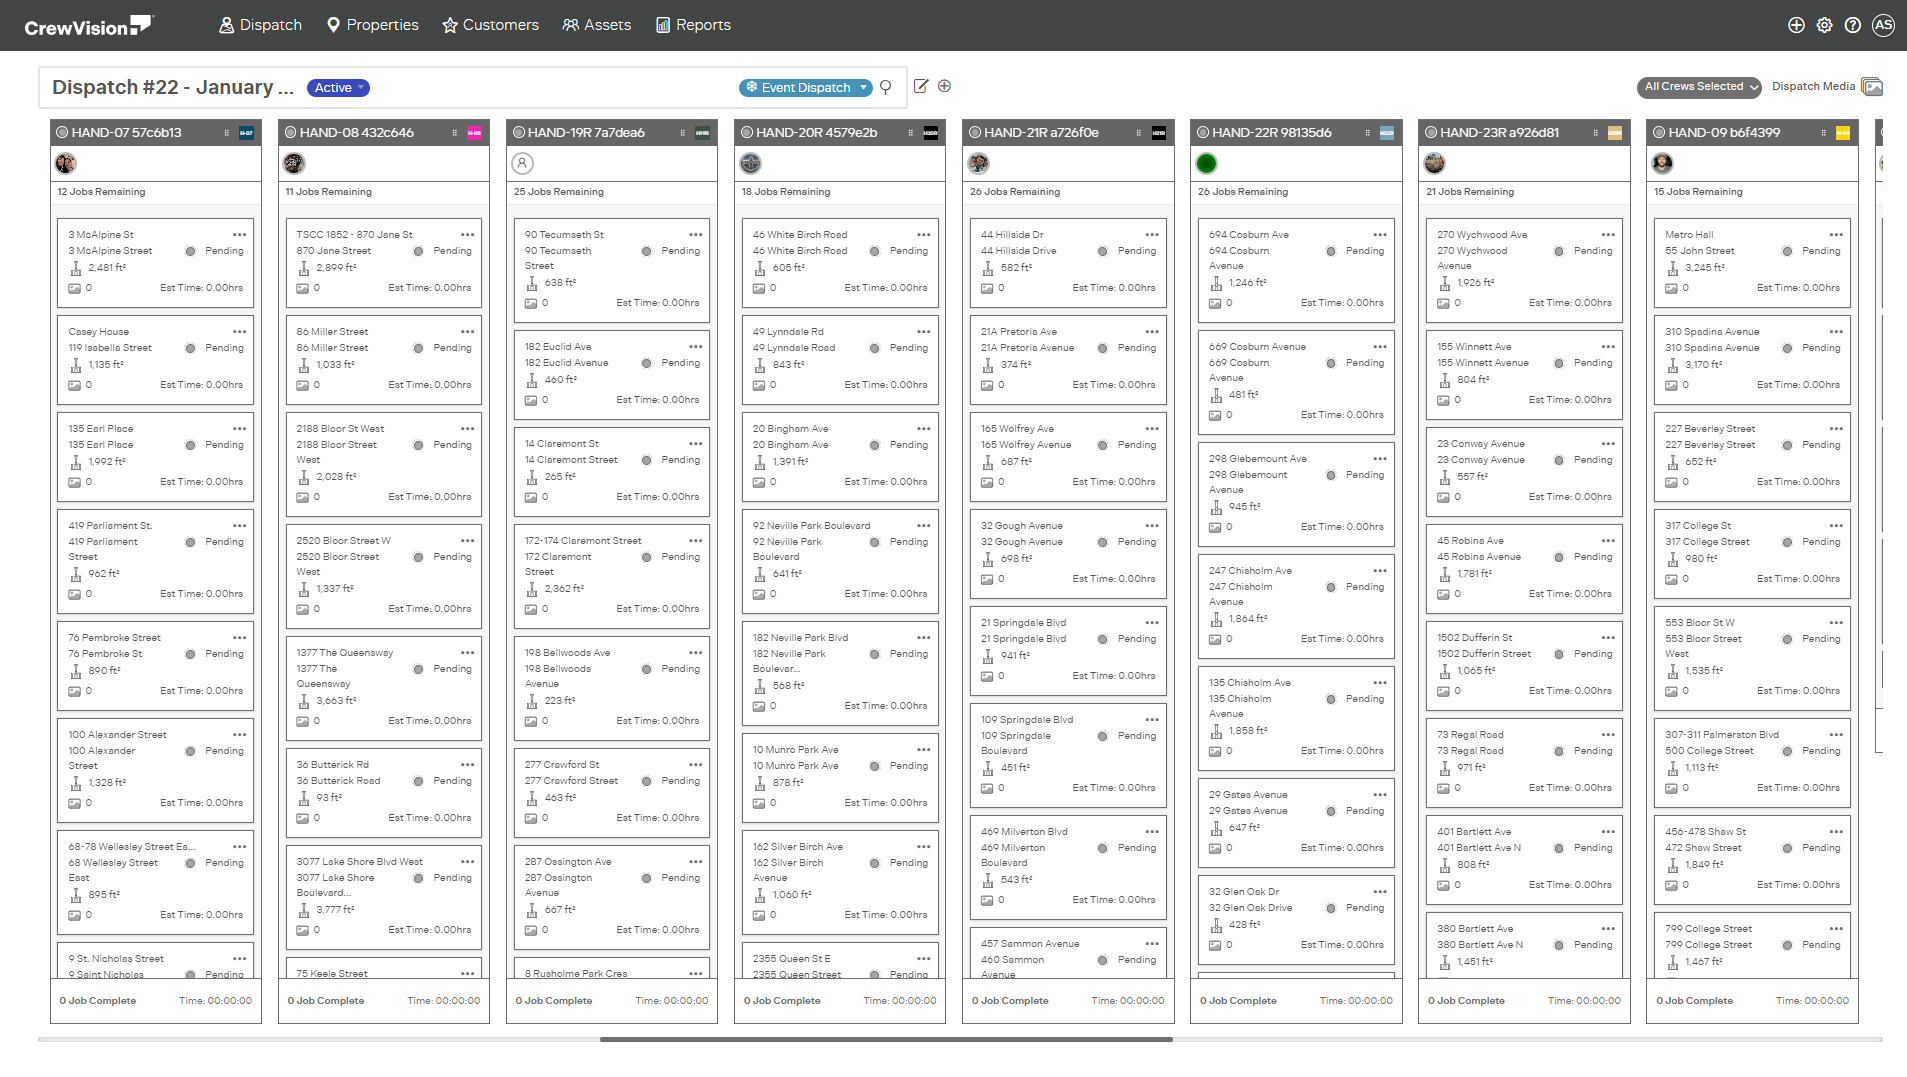The width and height of the screenshot is (1907, 1077).
Task: Click photo count icon on Metro Hall card
Action: coord(1671,288)
